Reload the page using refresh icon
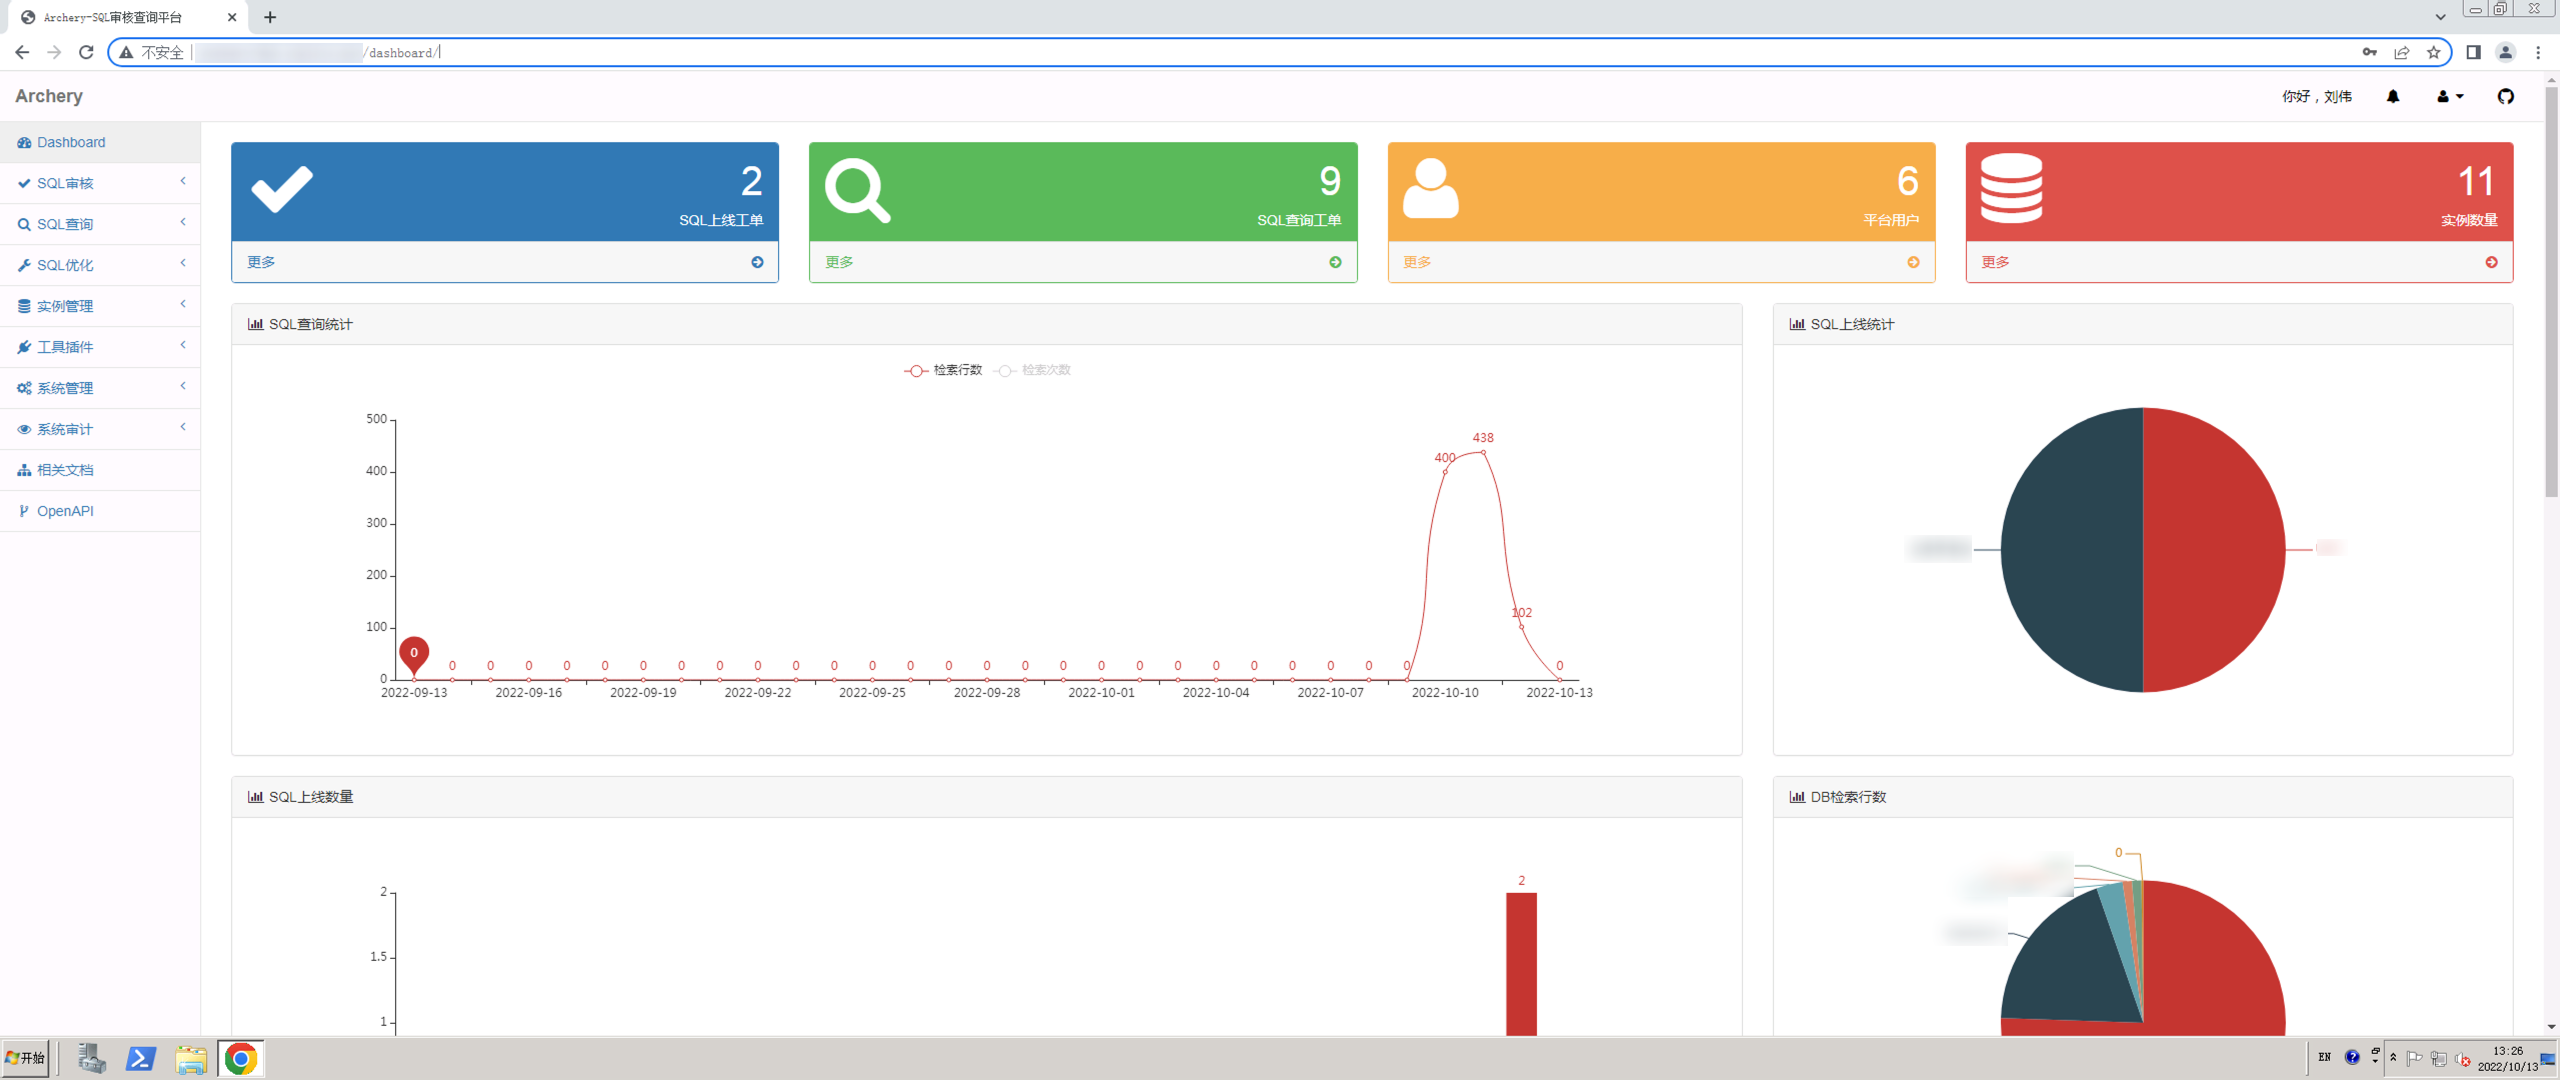This screenshot has height=1080, width=2560. (86, 52)
